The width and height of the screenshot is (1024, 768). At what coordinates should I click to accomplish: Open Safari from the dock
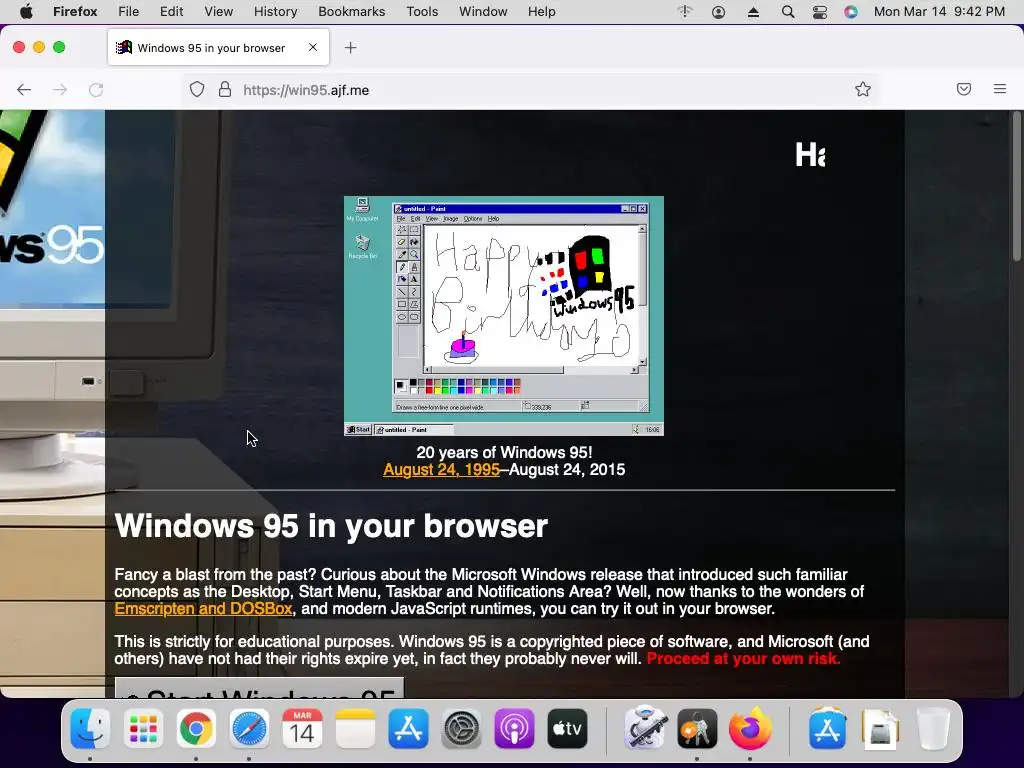249,728
